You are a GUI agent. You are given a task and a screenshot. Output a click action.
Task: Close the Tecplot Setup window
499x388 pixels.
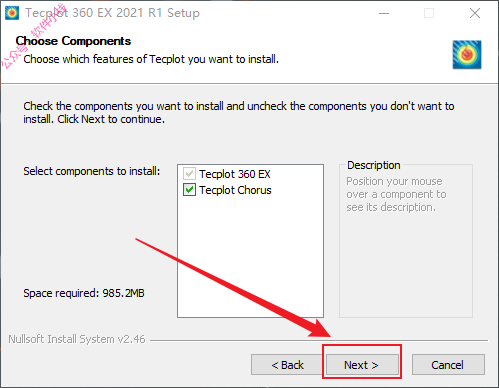coord(475,13)
